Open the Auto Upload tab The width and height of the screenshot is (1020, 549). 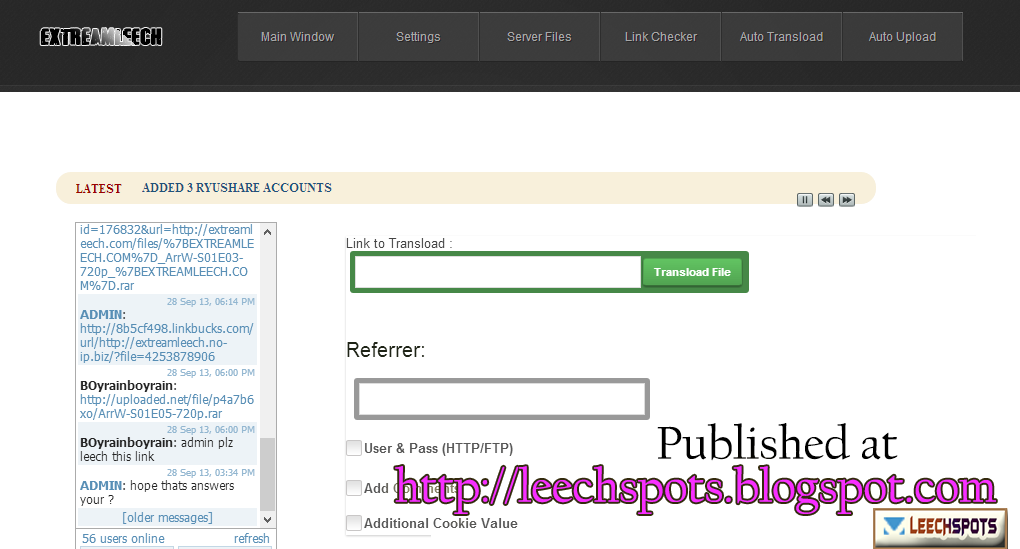coord(902,37)
